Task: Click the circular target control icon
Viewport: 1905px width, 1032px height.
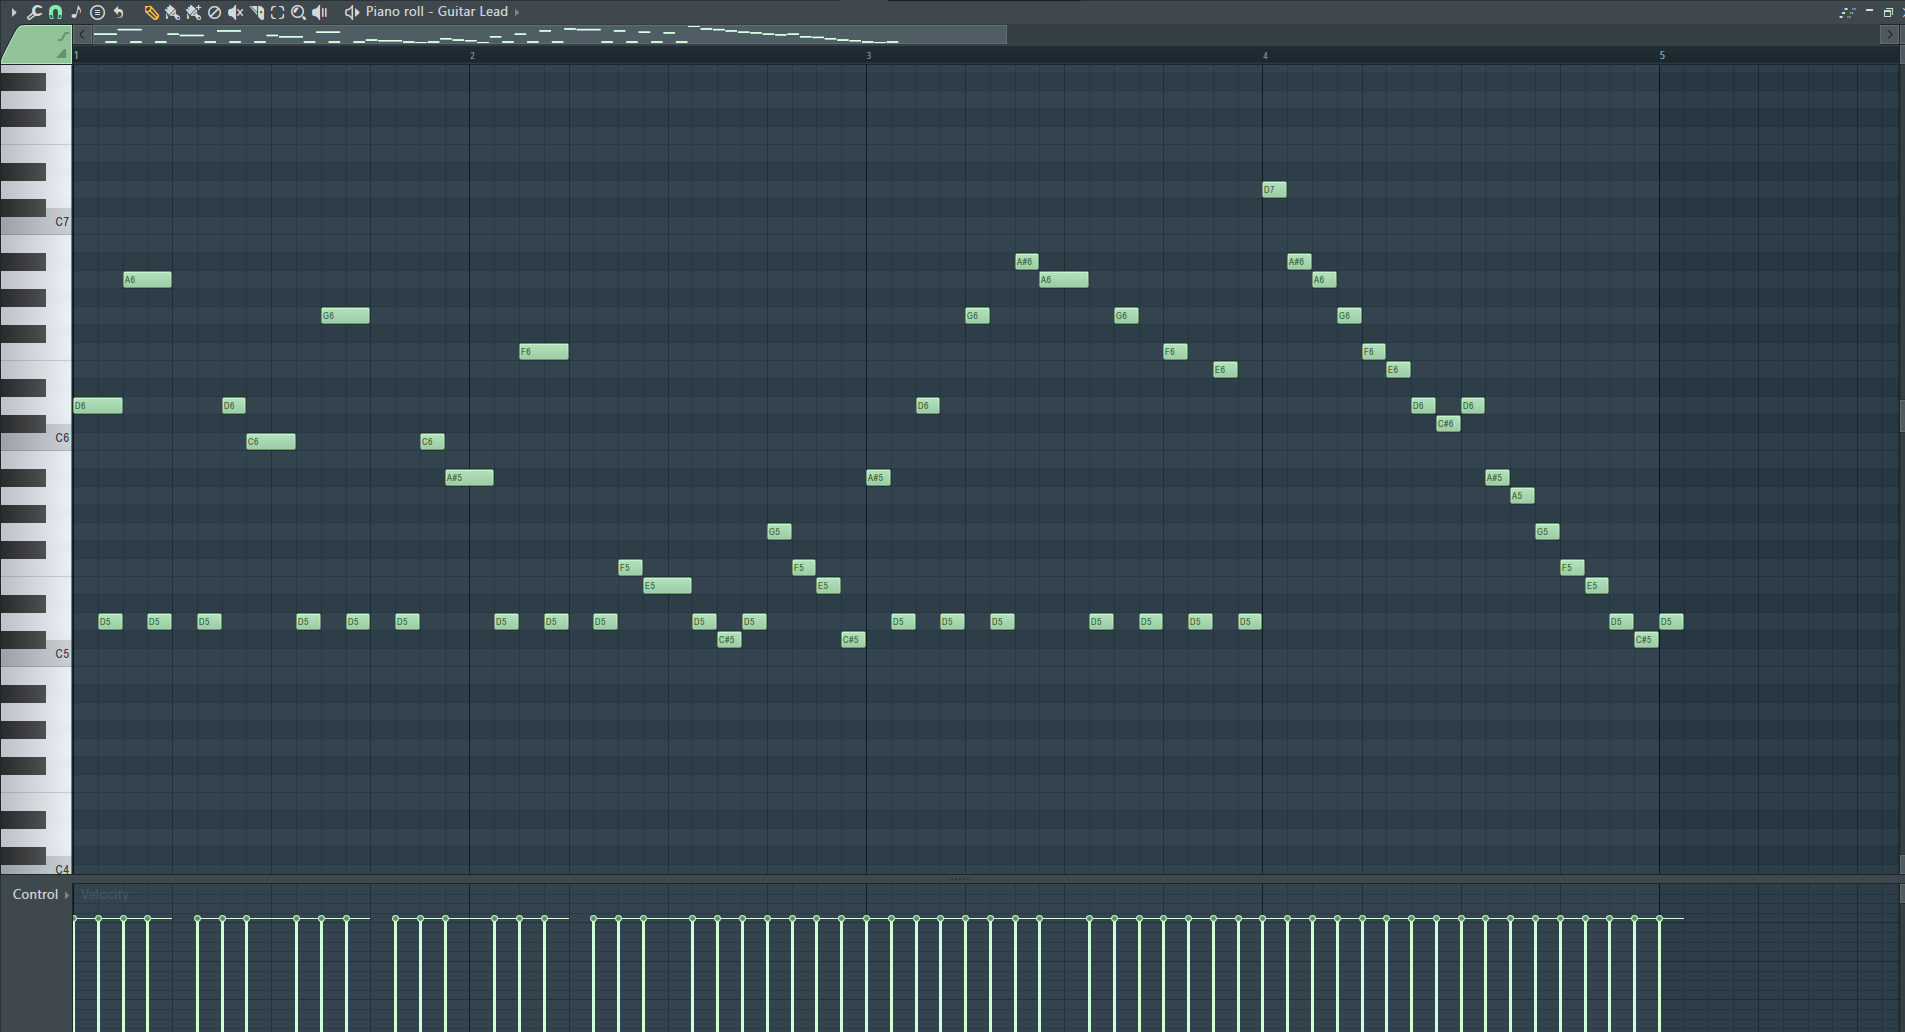Action: point(97,12)
